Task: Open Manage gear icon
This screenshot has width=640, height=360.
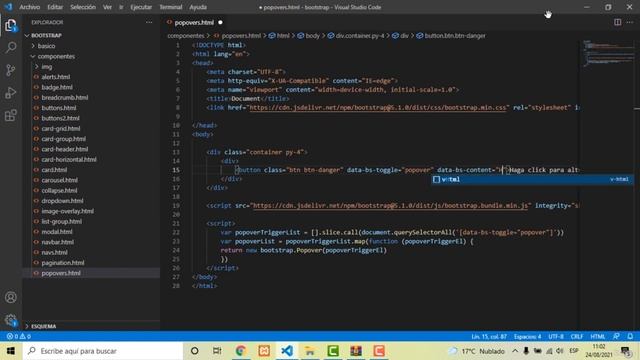Action: [11, 320]
